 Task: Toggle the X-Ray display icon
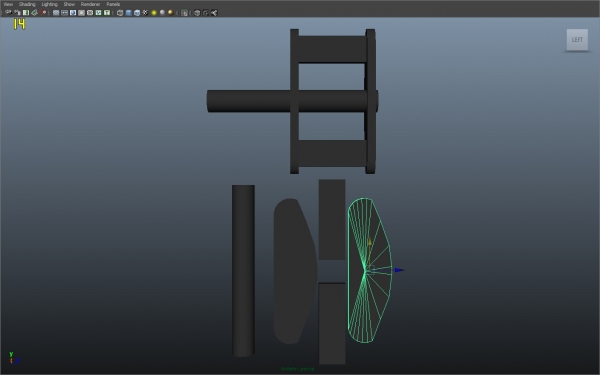[x=197, y=13]
